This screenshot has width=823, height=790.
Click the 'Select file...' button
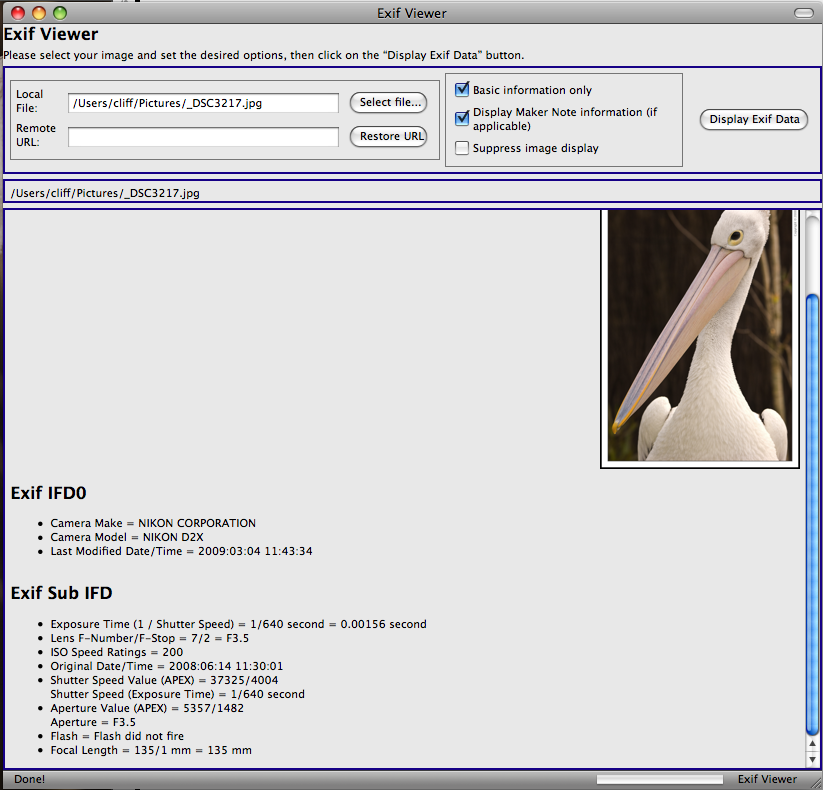tap(388, 102)
